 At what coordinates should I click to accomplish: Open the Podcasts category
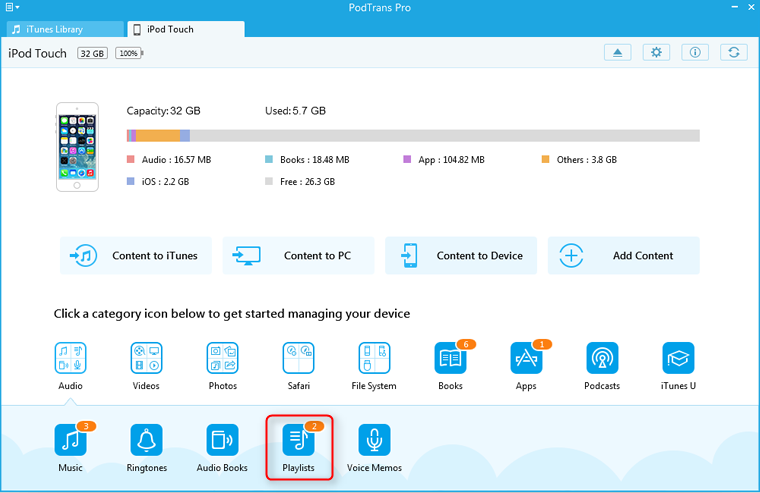pos(602,358)
